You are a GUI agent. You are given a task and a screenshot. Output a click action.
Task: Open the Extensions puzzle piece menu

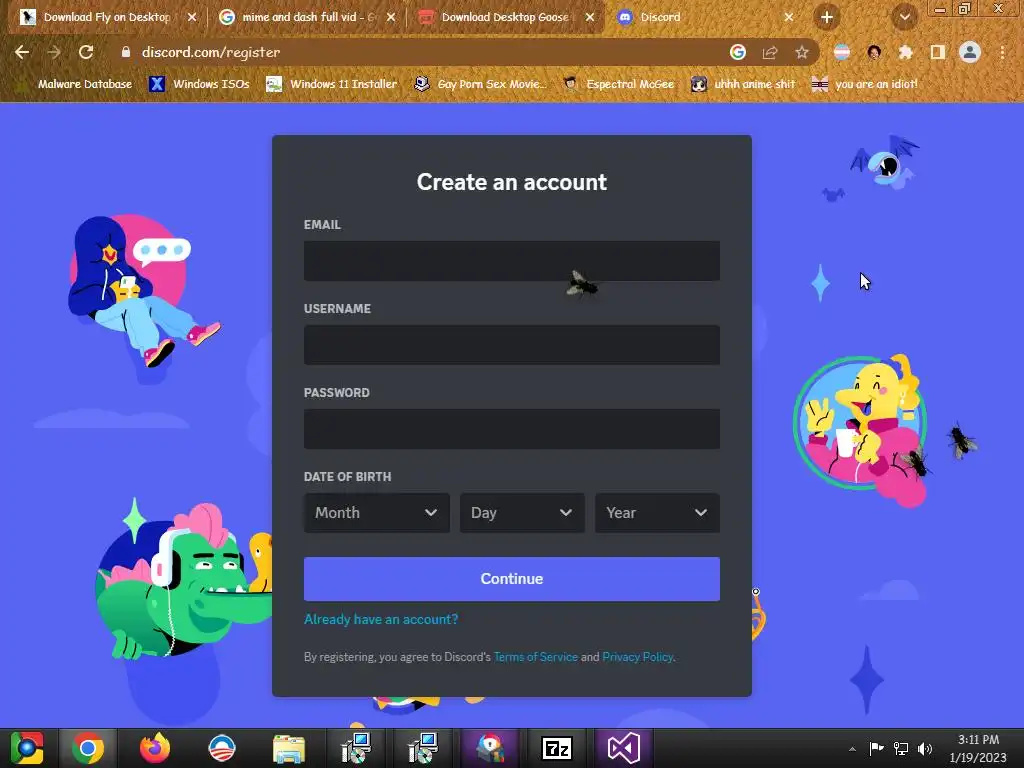tap(906, 52)
